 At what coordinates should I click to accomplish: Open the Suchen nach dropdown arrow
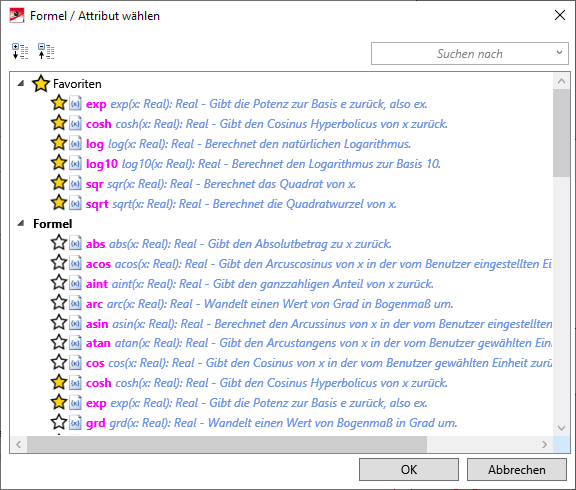coord(559,53)
